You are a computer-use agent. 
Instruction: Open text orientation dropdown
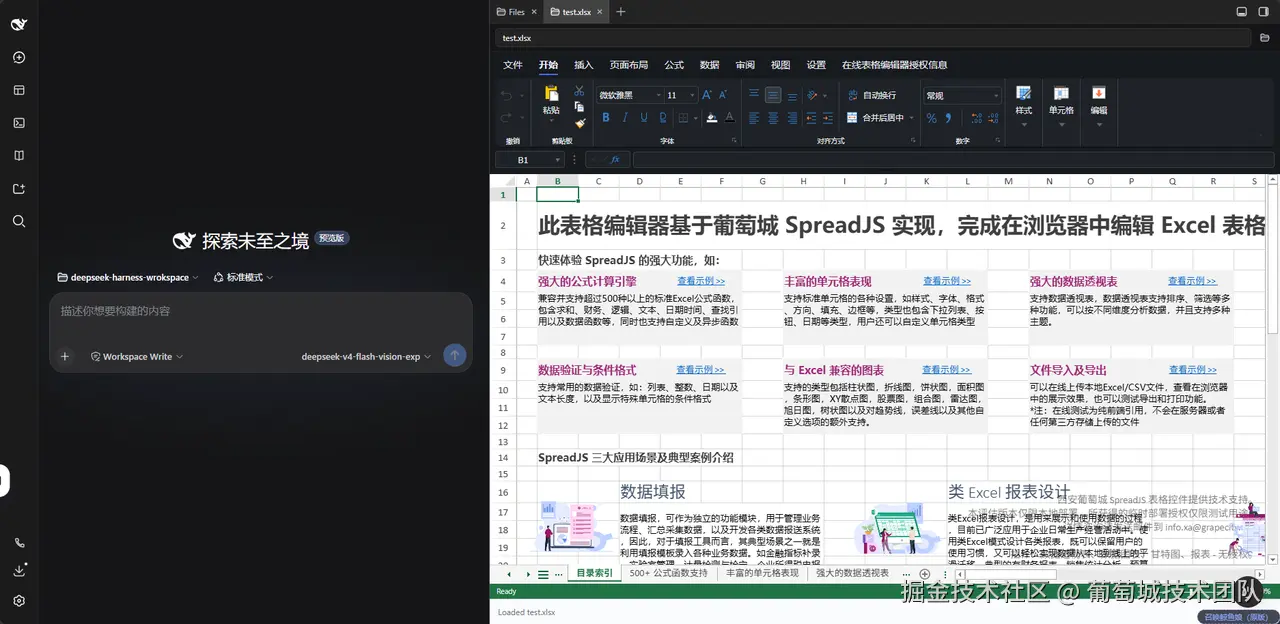tap(824, 95)
